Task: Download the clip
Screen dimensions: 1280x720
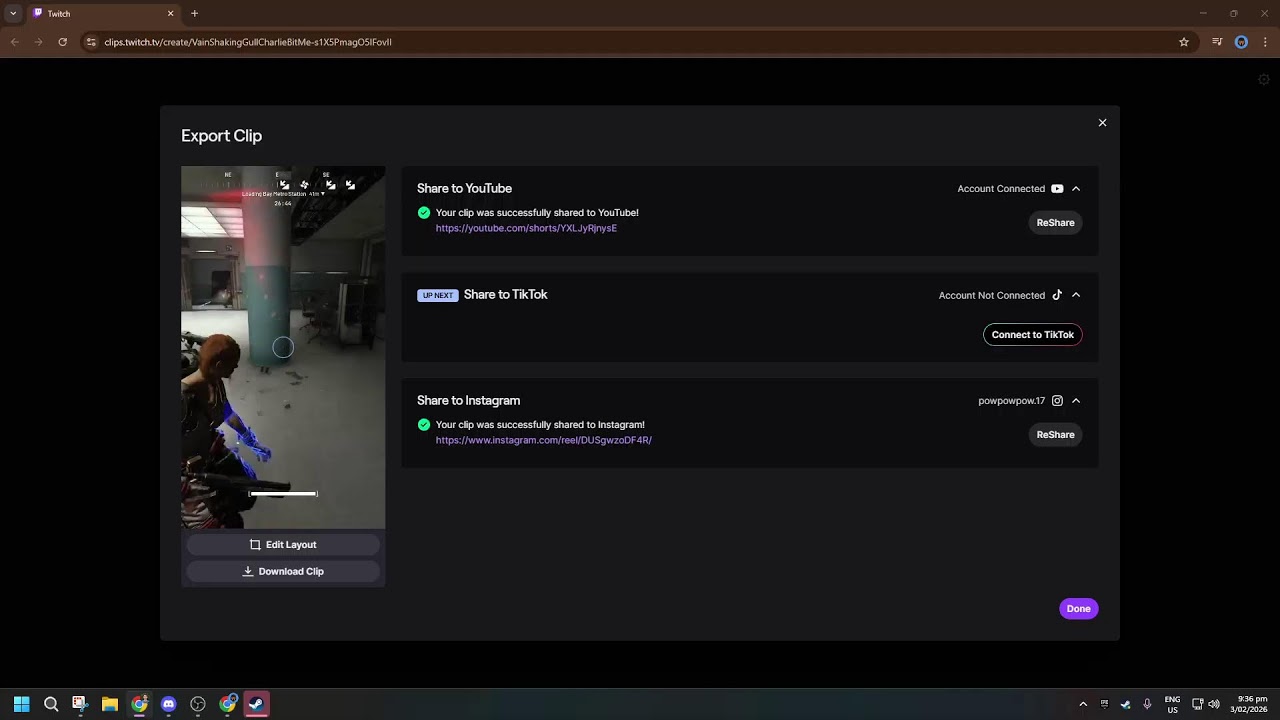Action: click(283, 572)
